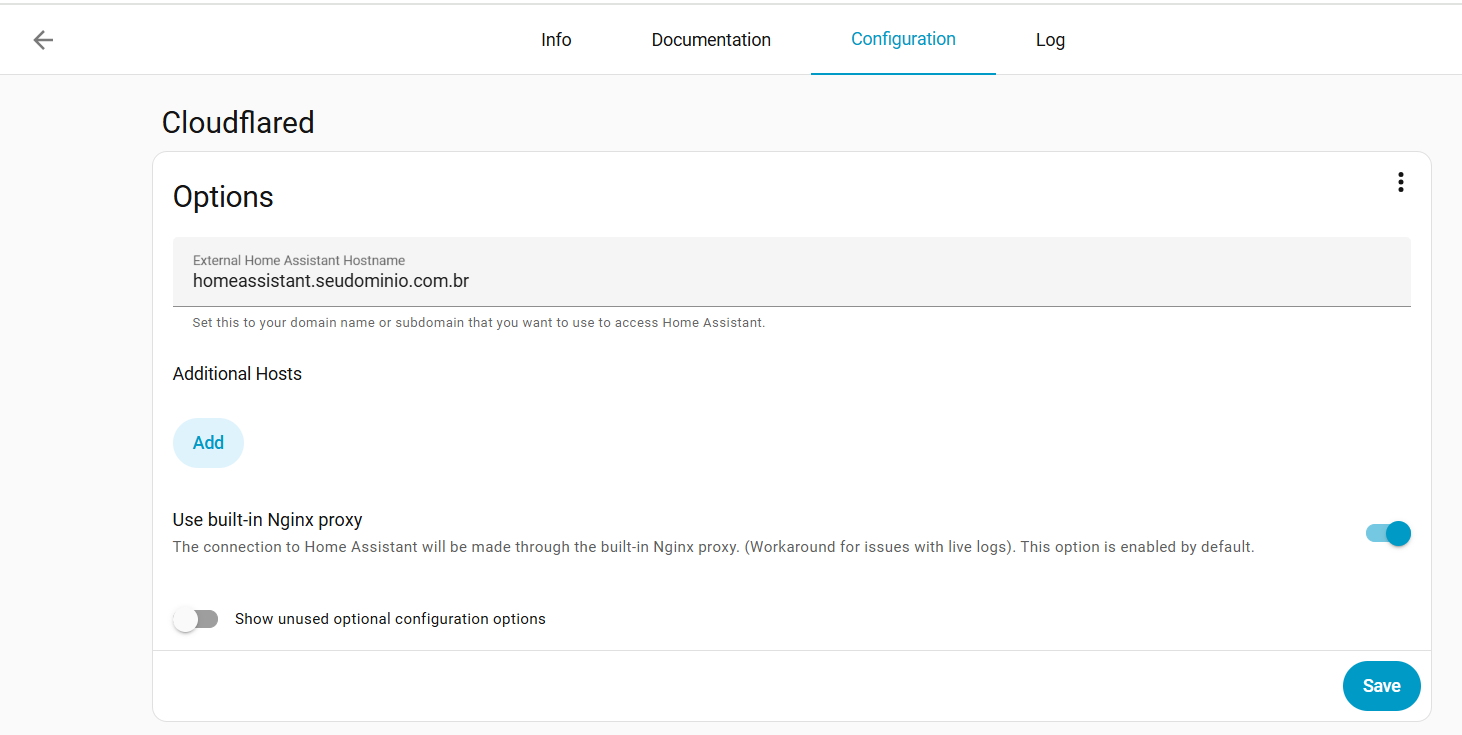Enable the unused options visibility switch
The width and height of the screenshot is (1462, 735).
click(196, 618)
